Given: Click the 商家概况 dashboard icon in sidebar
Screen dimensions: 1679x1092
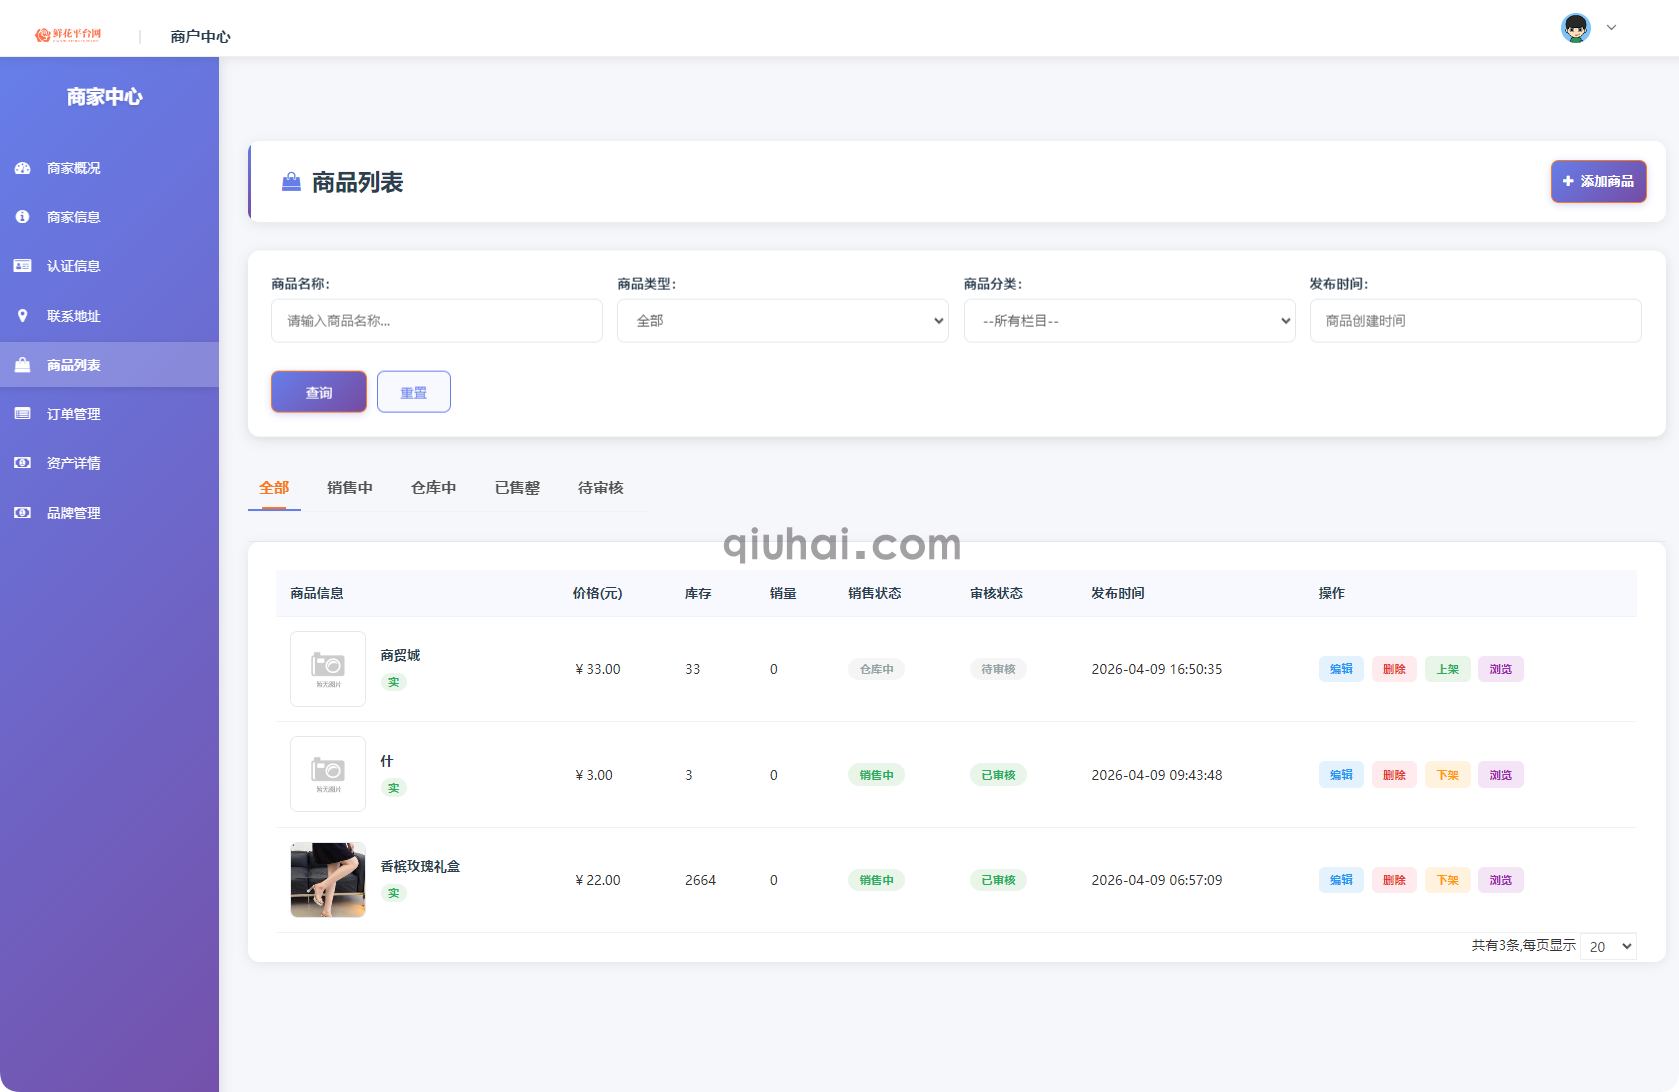Looking at the screenshot, I should (22, 168).
